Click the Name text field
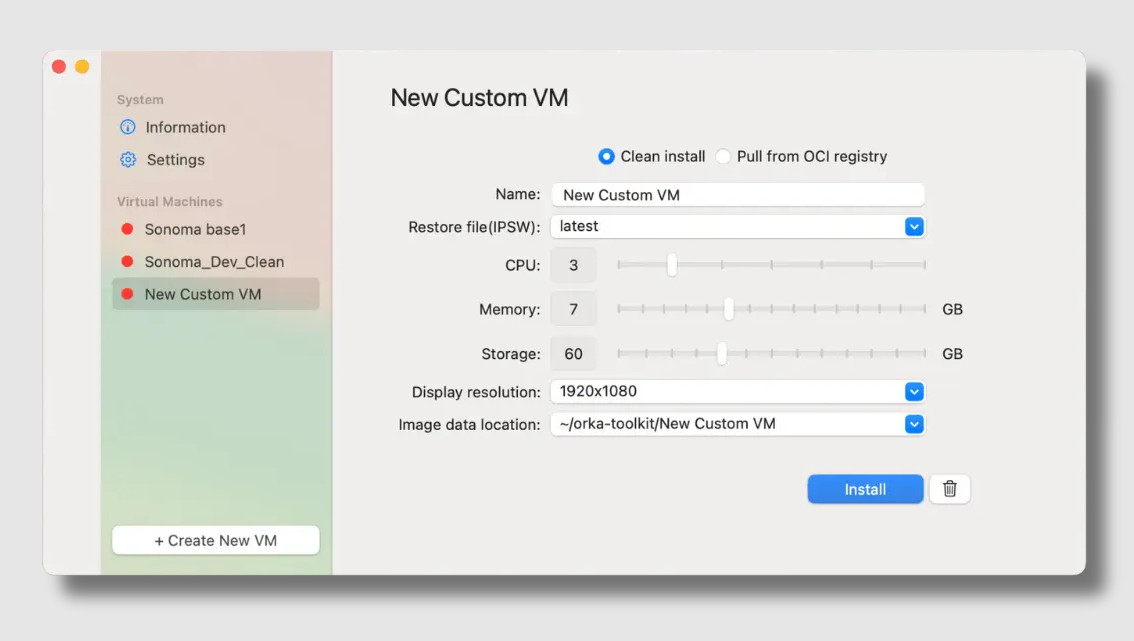The width and height of the screenshot is (1134, 641). tap(738, 195)
